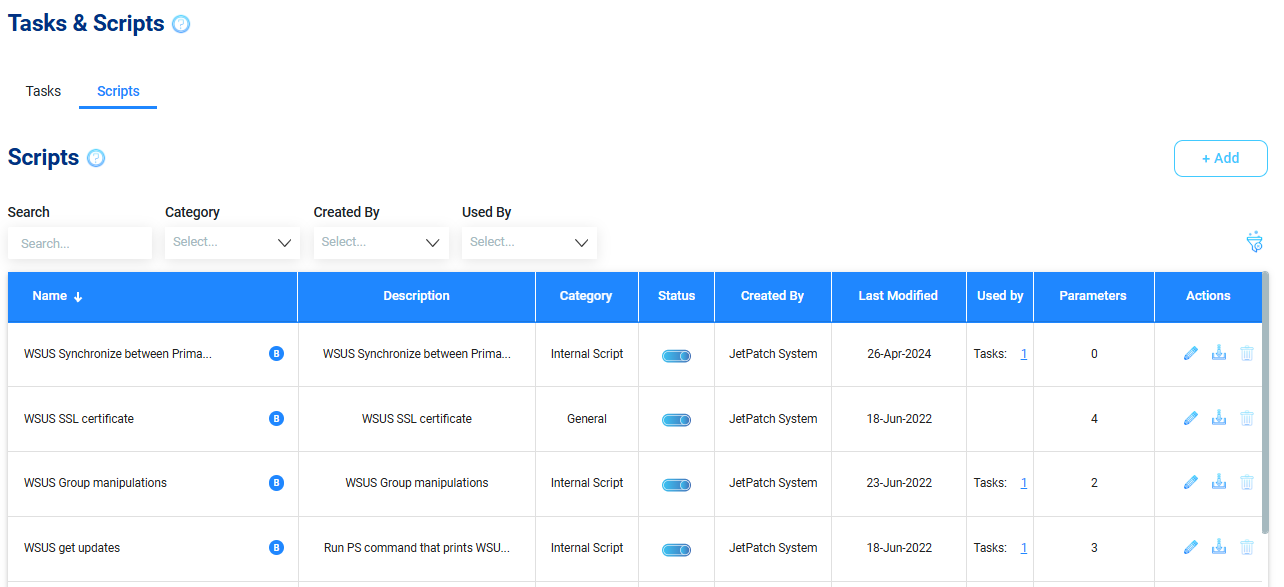Screen dimensions: 1284x587
Task: Open the Category filter dropdown
Action: [x=232, y=242]
